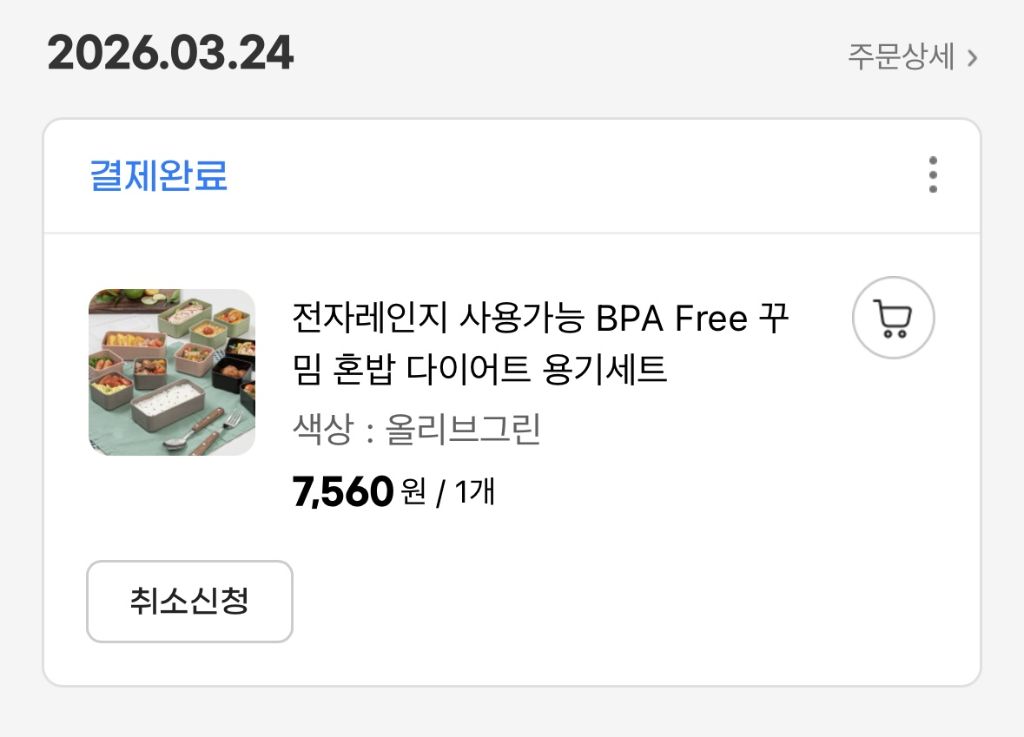The width and height of the screenshot is (1024, 737).
Task: Open 주문상세 order details link
Action: click(x=901, y=56)
